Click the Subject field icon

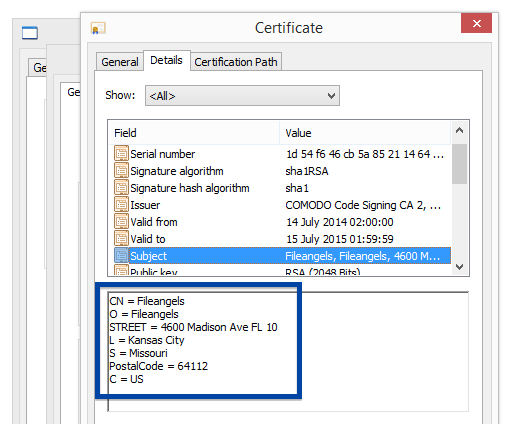[x=121, y=256]
